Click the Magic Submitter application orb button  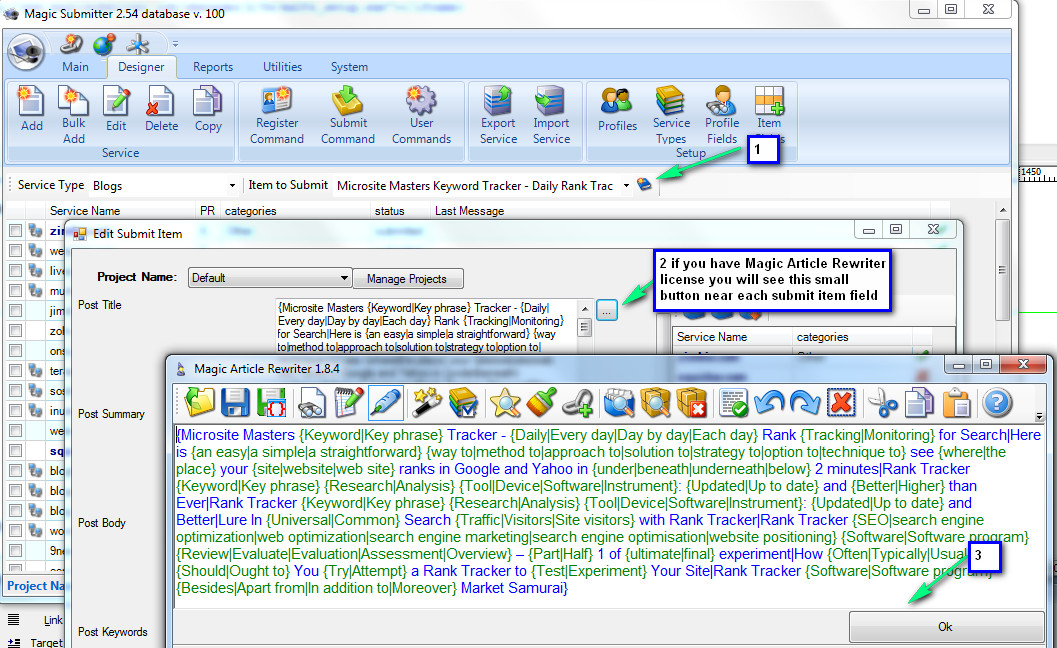[x=26, y=51]
